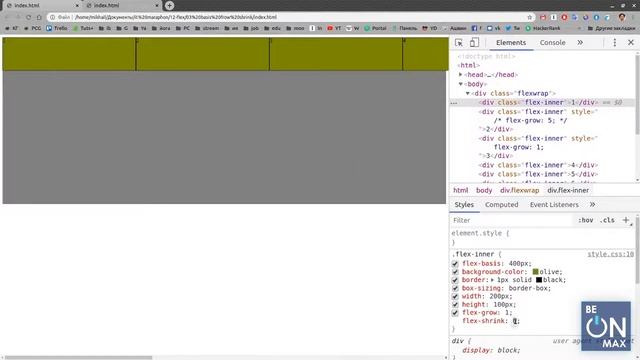
Task: Open the Facebook bookmark
Action: point(477,28)
